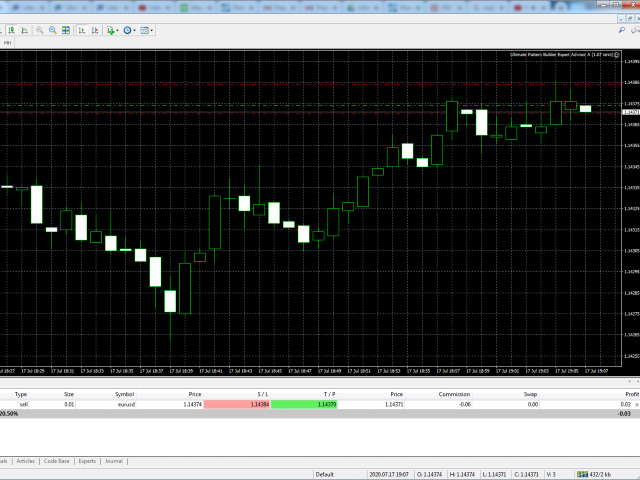Zoom out of the chart

point(53,30)
